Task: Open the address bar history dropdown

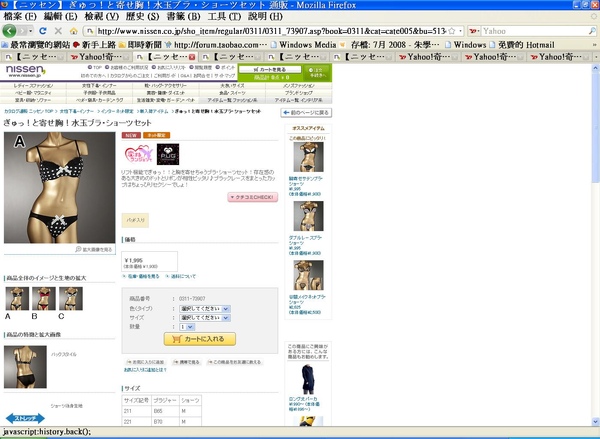Action: coord(460,31)
